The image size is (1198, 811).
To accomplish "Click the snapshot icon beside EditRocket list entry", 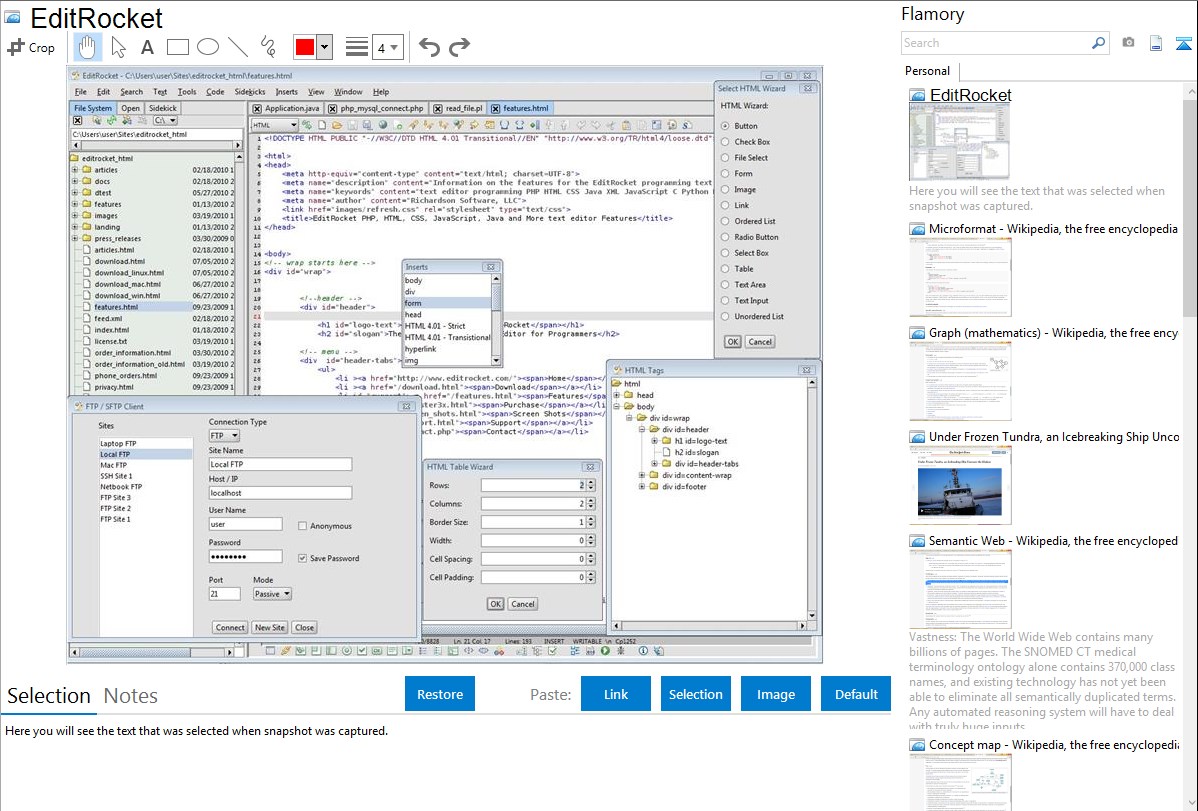I will click(917, 96).
